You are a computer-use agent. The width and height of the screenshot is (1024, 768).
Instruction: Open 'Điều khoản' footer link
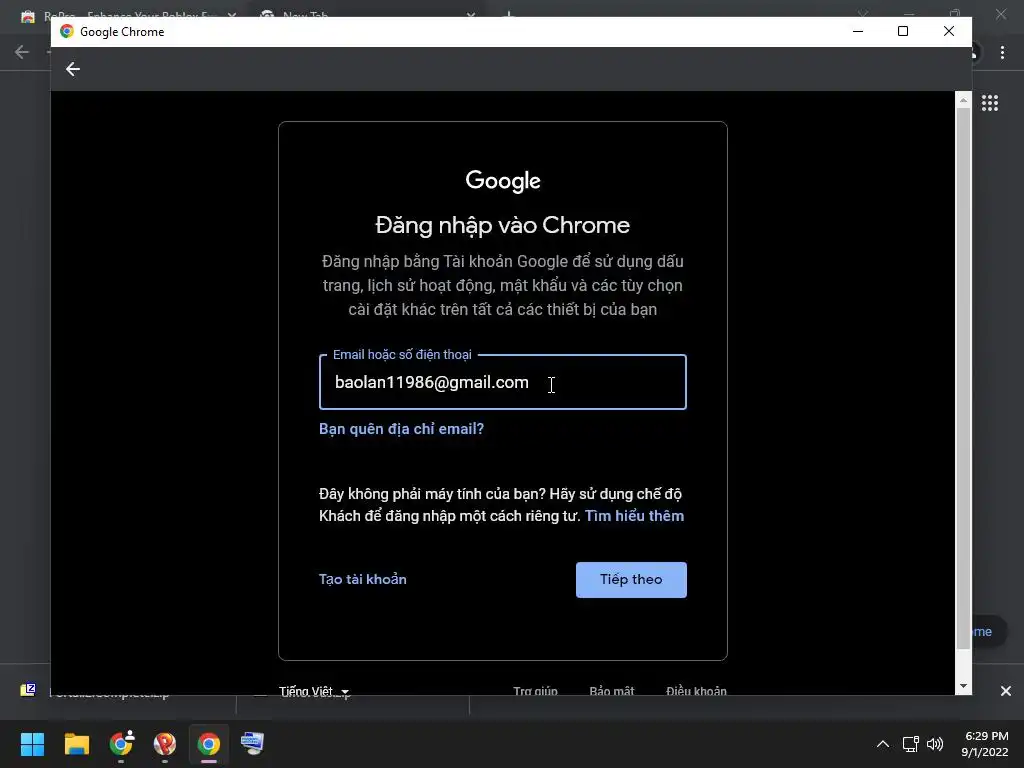[696, 691]
